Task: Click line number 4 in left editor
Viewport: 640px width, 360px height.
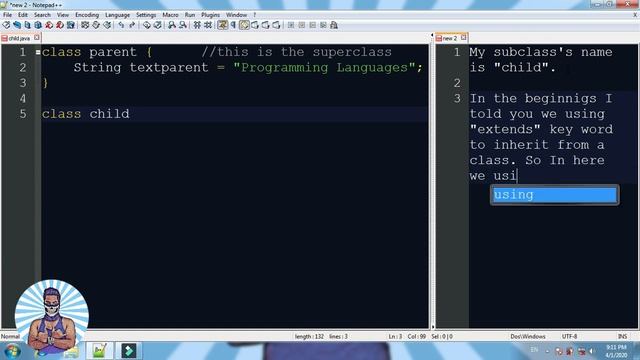Action: click(22, 98)
